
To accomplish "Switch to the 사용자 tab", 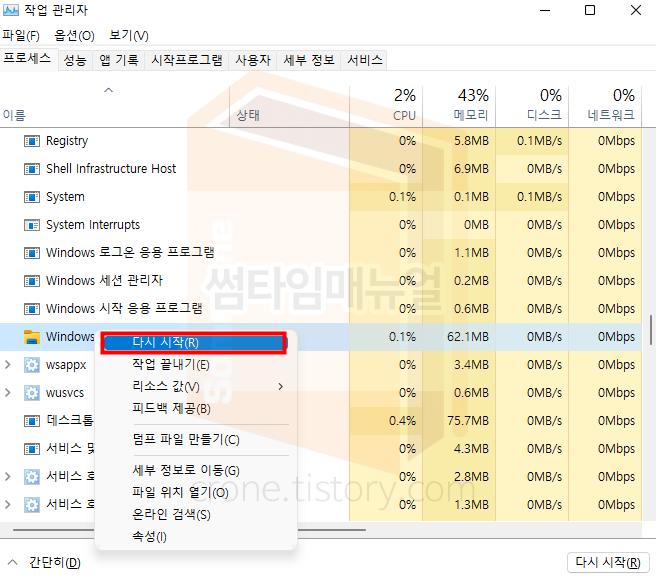I will (253, 60).
